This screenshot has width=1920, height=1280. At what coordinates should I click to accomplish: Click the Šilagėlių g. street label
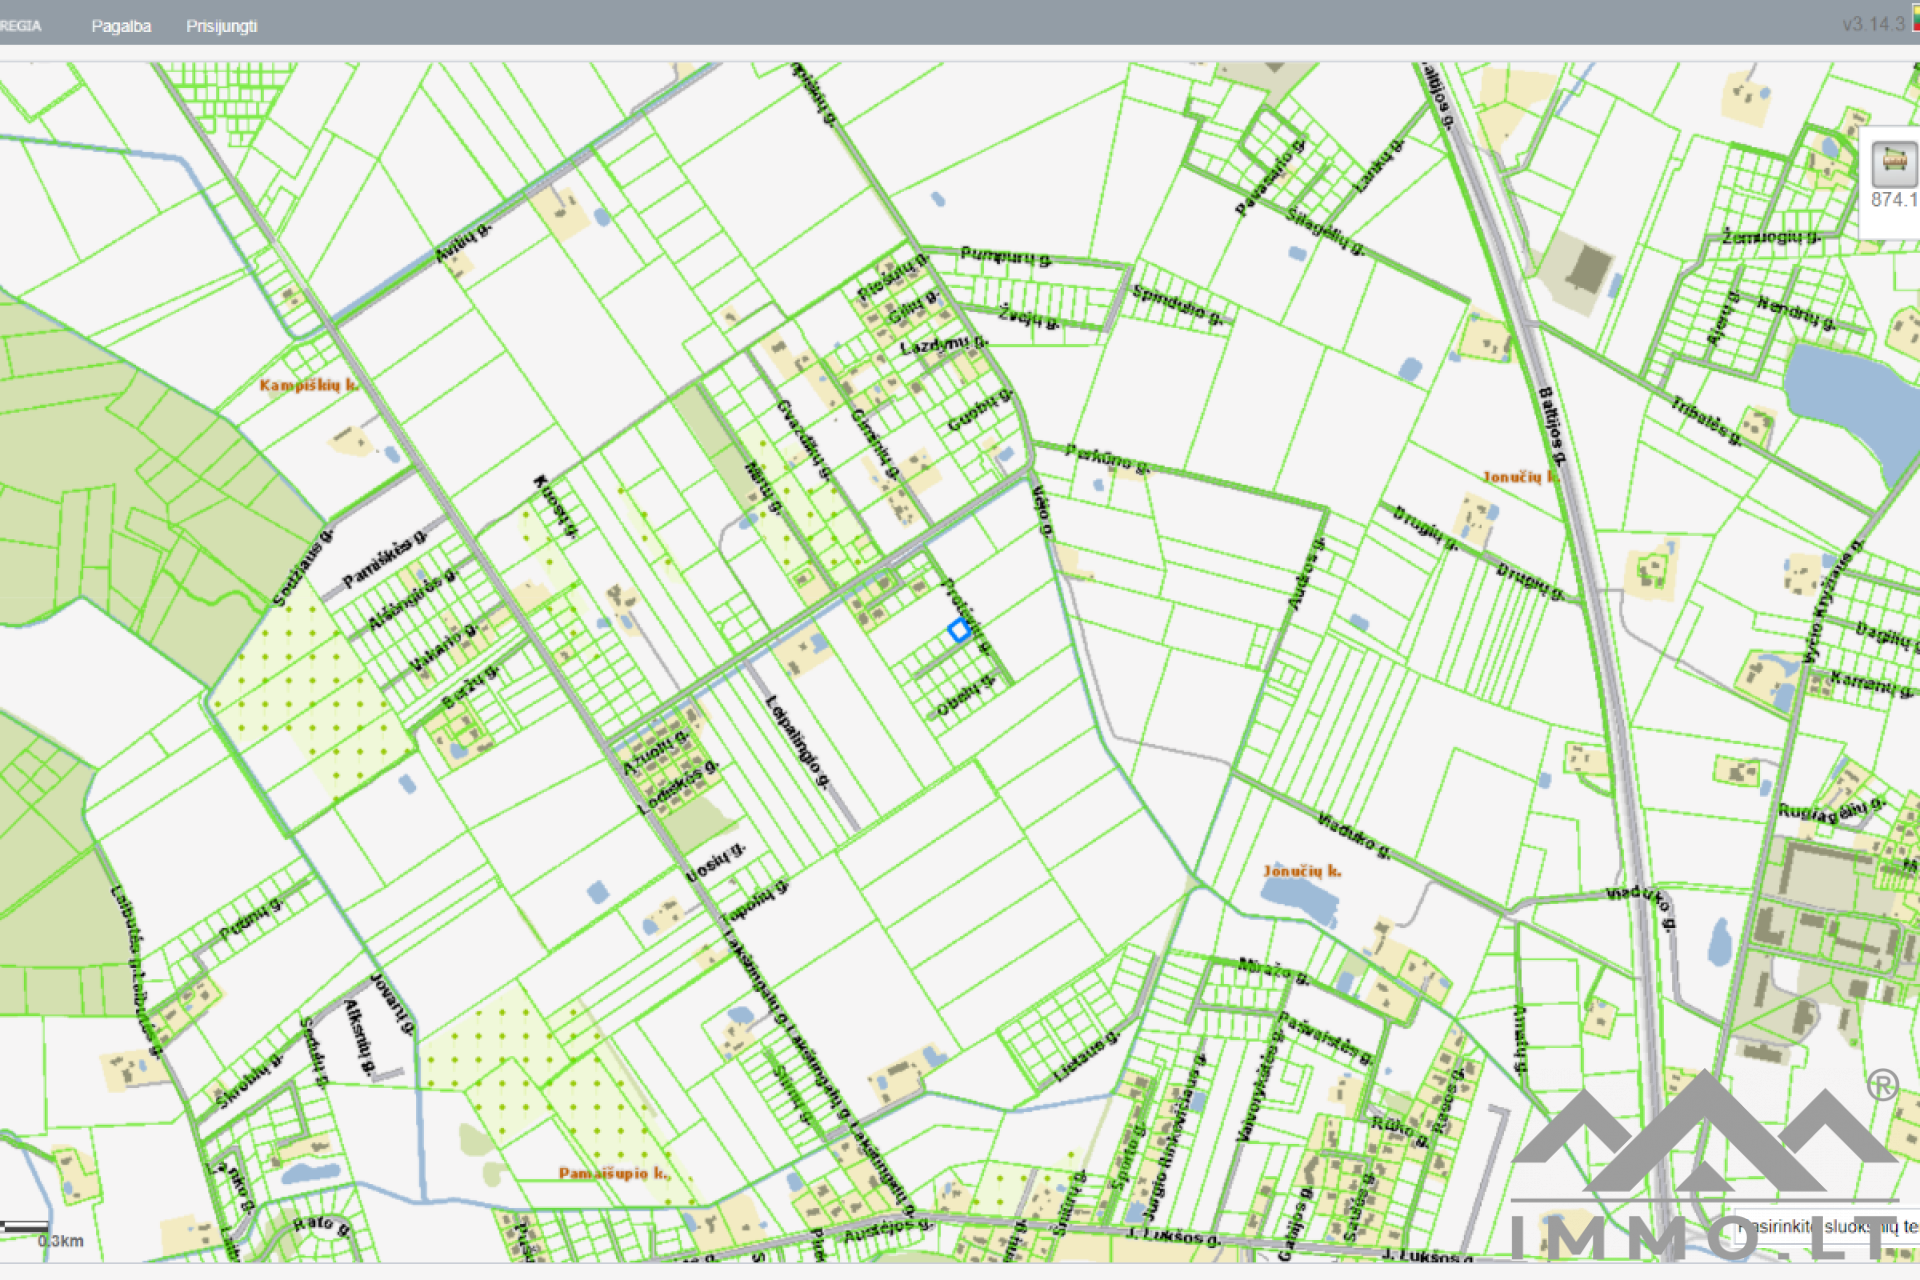[x=1324, y=232]
